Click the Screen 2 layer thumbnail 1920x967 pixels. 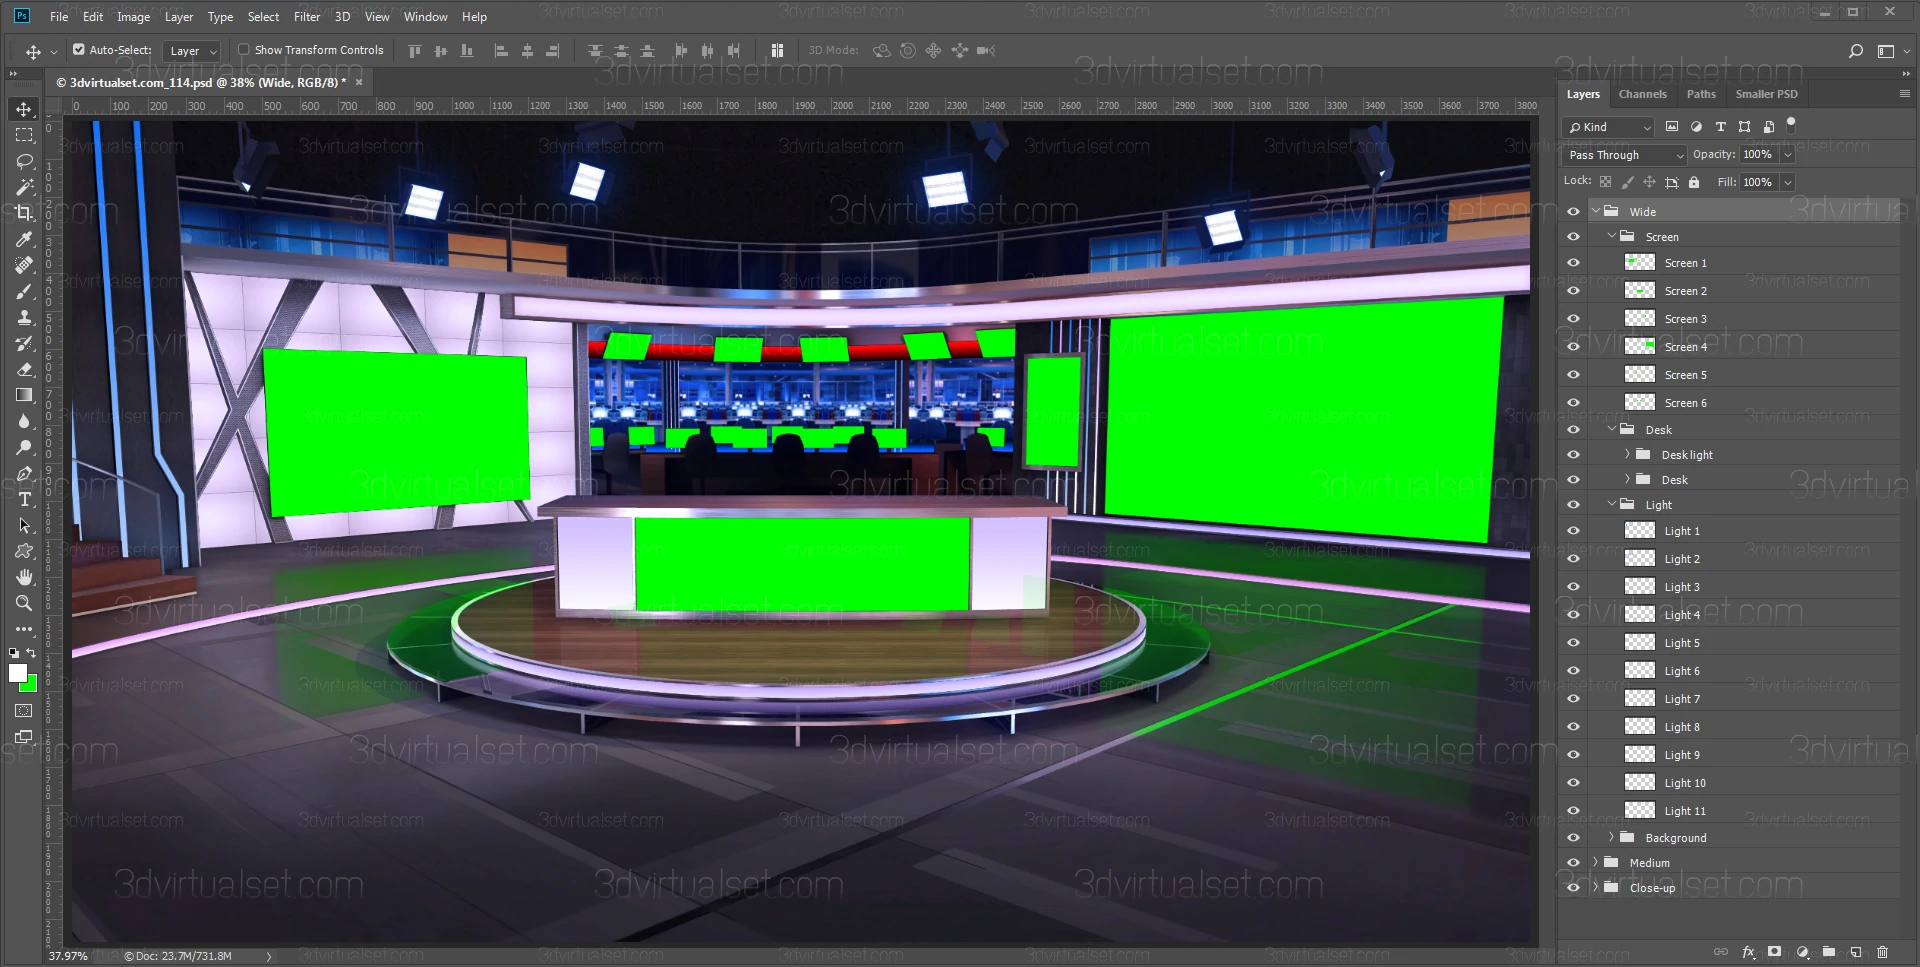click(x=1639, y=291)
